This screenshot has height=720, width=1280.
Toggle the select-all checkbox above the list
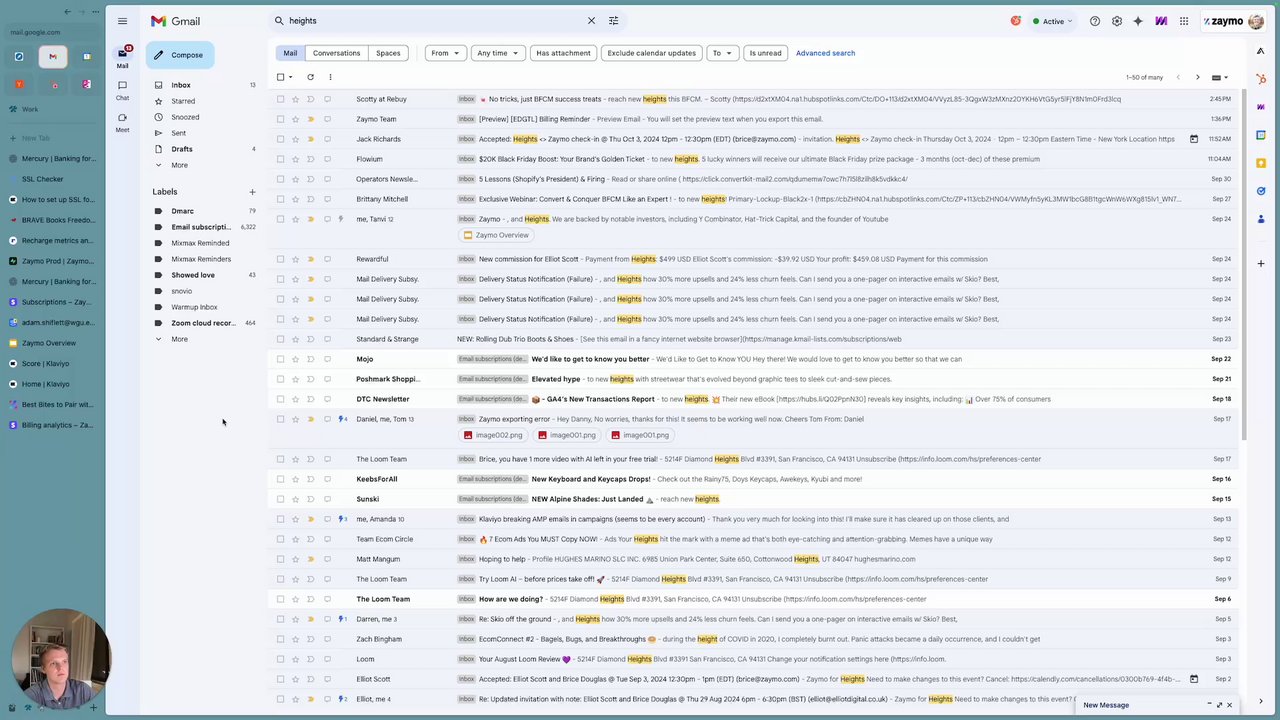click(x=280, y=77)
